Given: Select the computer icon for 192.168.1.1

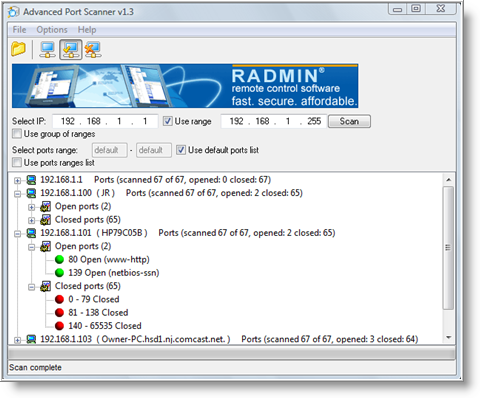Looking at the screenshot, I should tap(31, 180).
